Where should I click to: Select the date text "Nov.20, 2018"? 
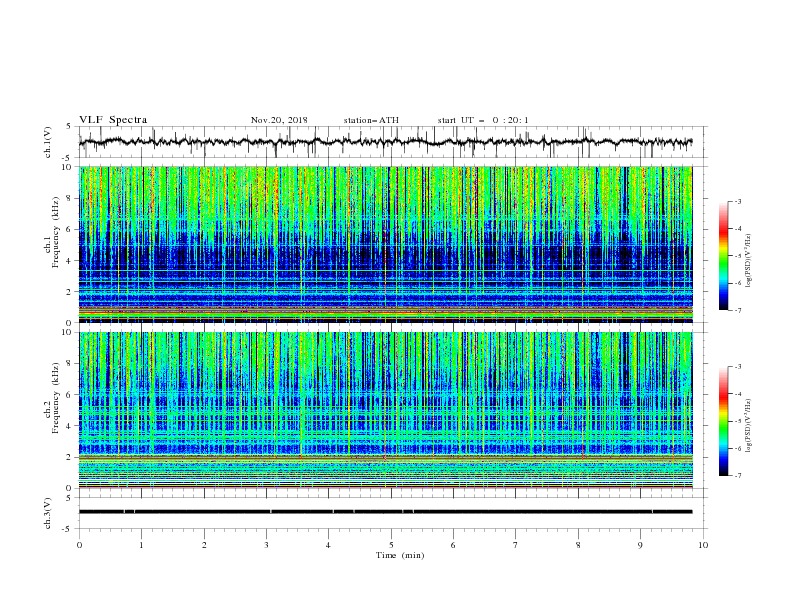click(x=279, y=120)
